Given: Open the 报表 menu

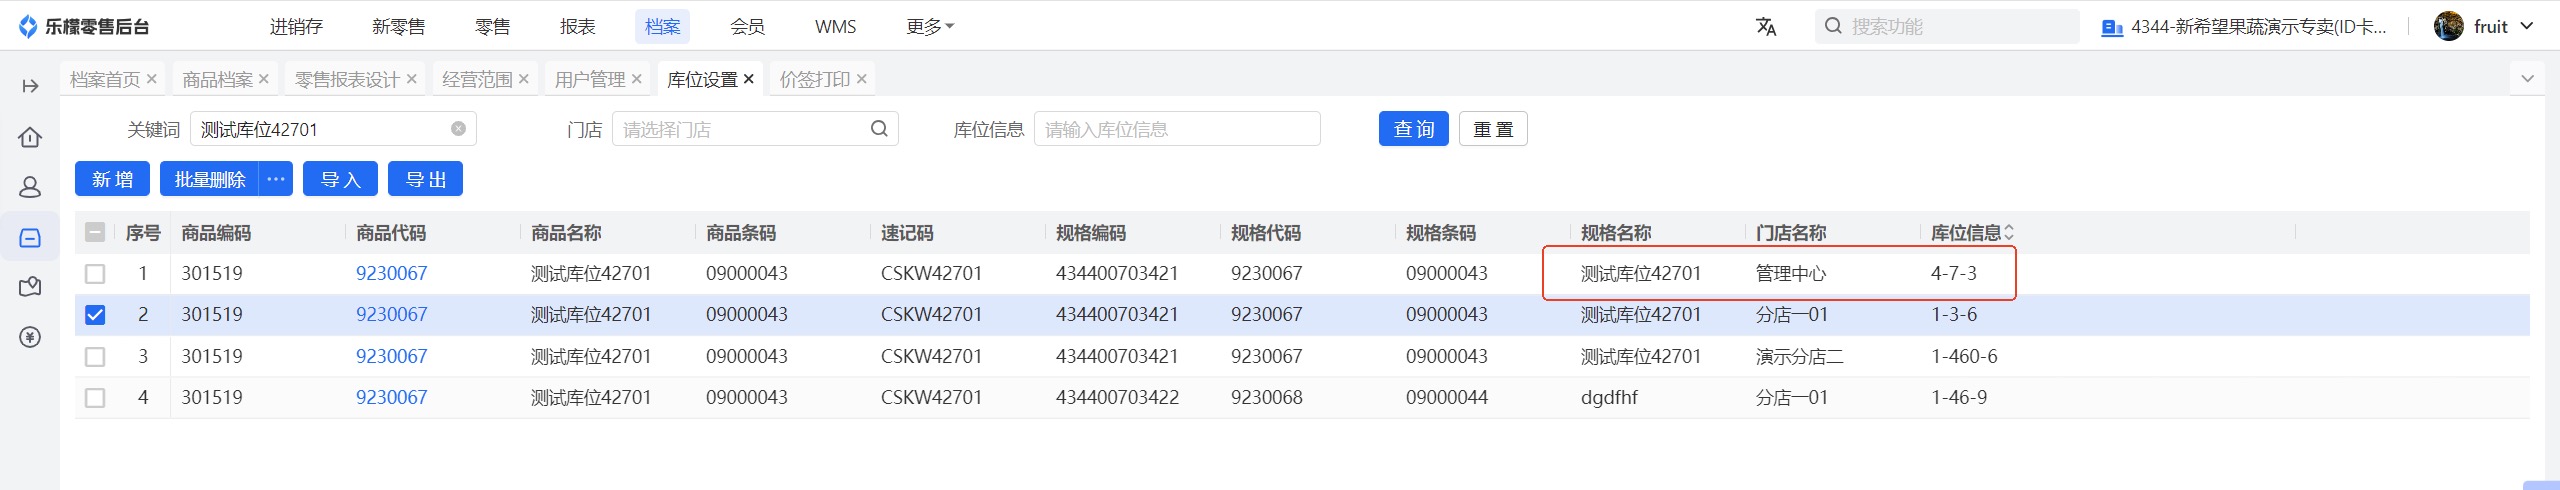Looking at the screenshot, I should [578, 27].
